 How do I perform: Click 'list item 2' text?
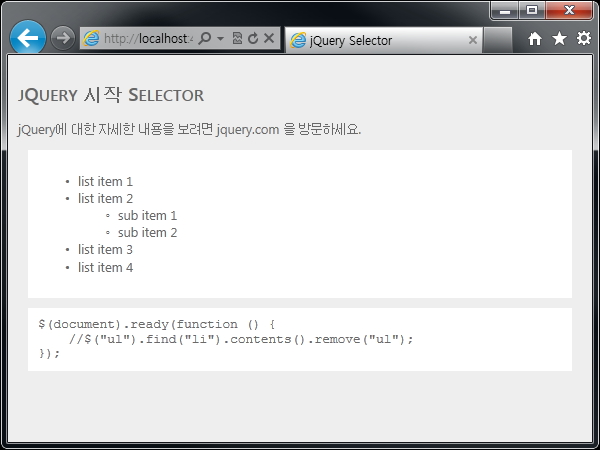pos(105,199)
